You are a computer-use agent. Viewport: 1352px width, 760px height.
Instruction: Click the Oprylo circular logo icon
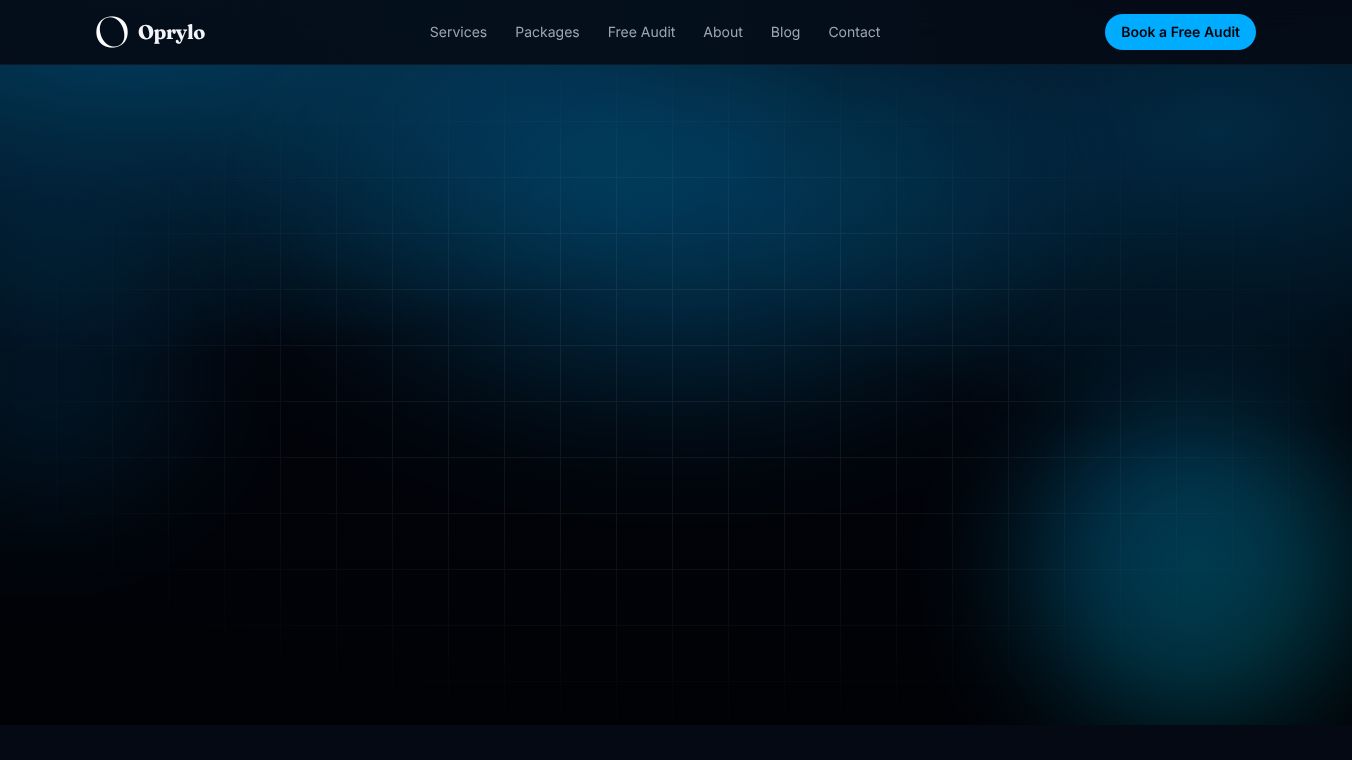pos(112,32)
